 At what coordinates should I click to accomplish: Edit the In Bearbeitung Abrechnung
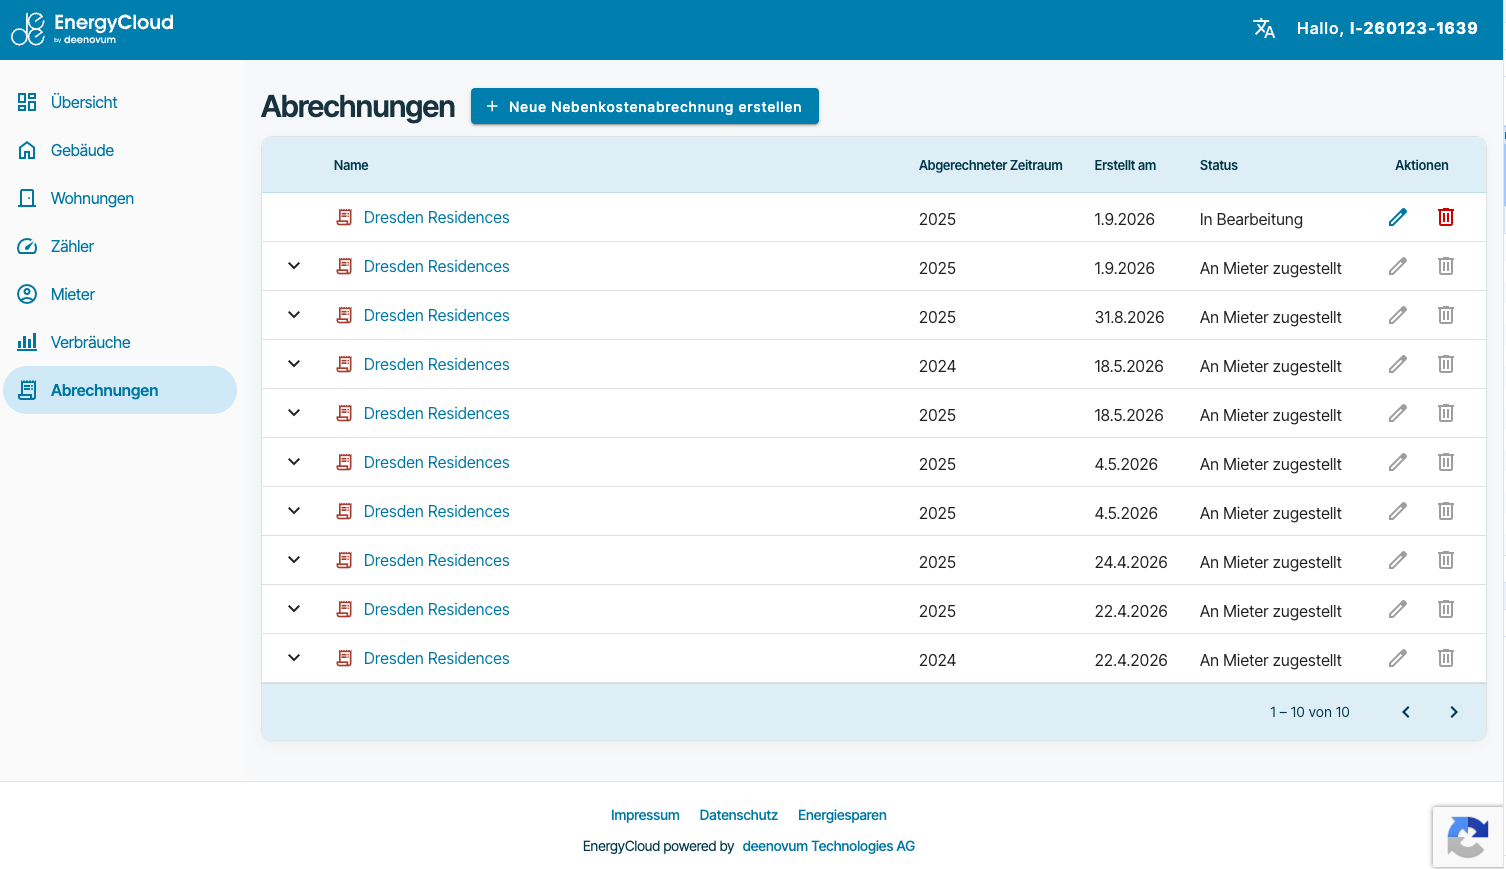click(1398, 217)
